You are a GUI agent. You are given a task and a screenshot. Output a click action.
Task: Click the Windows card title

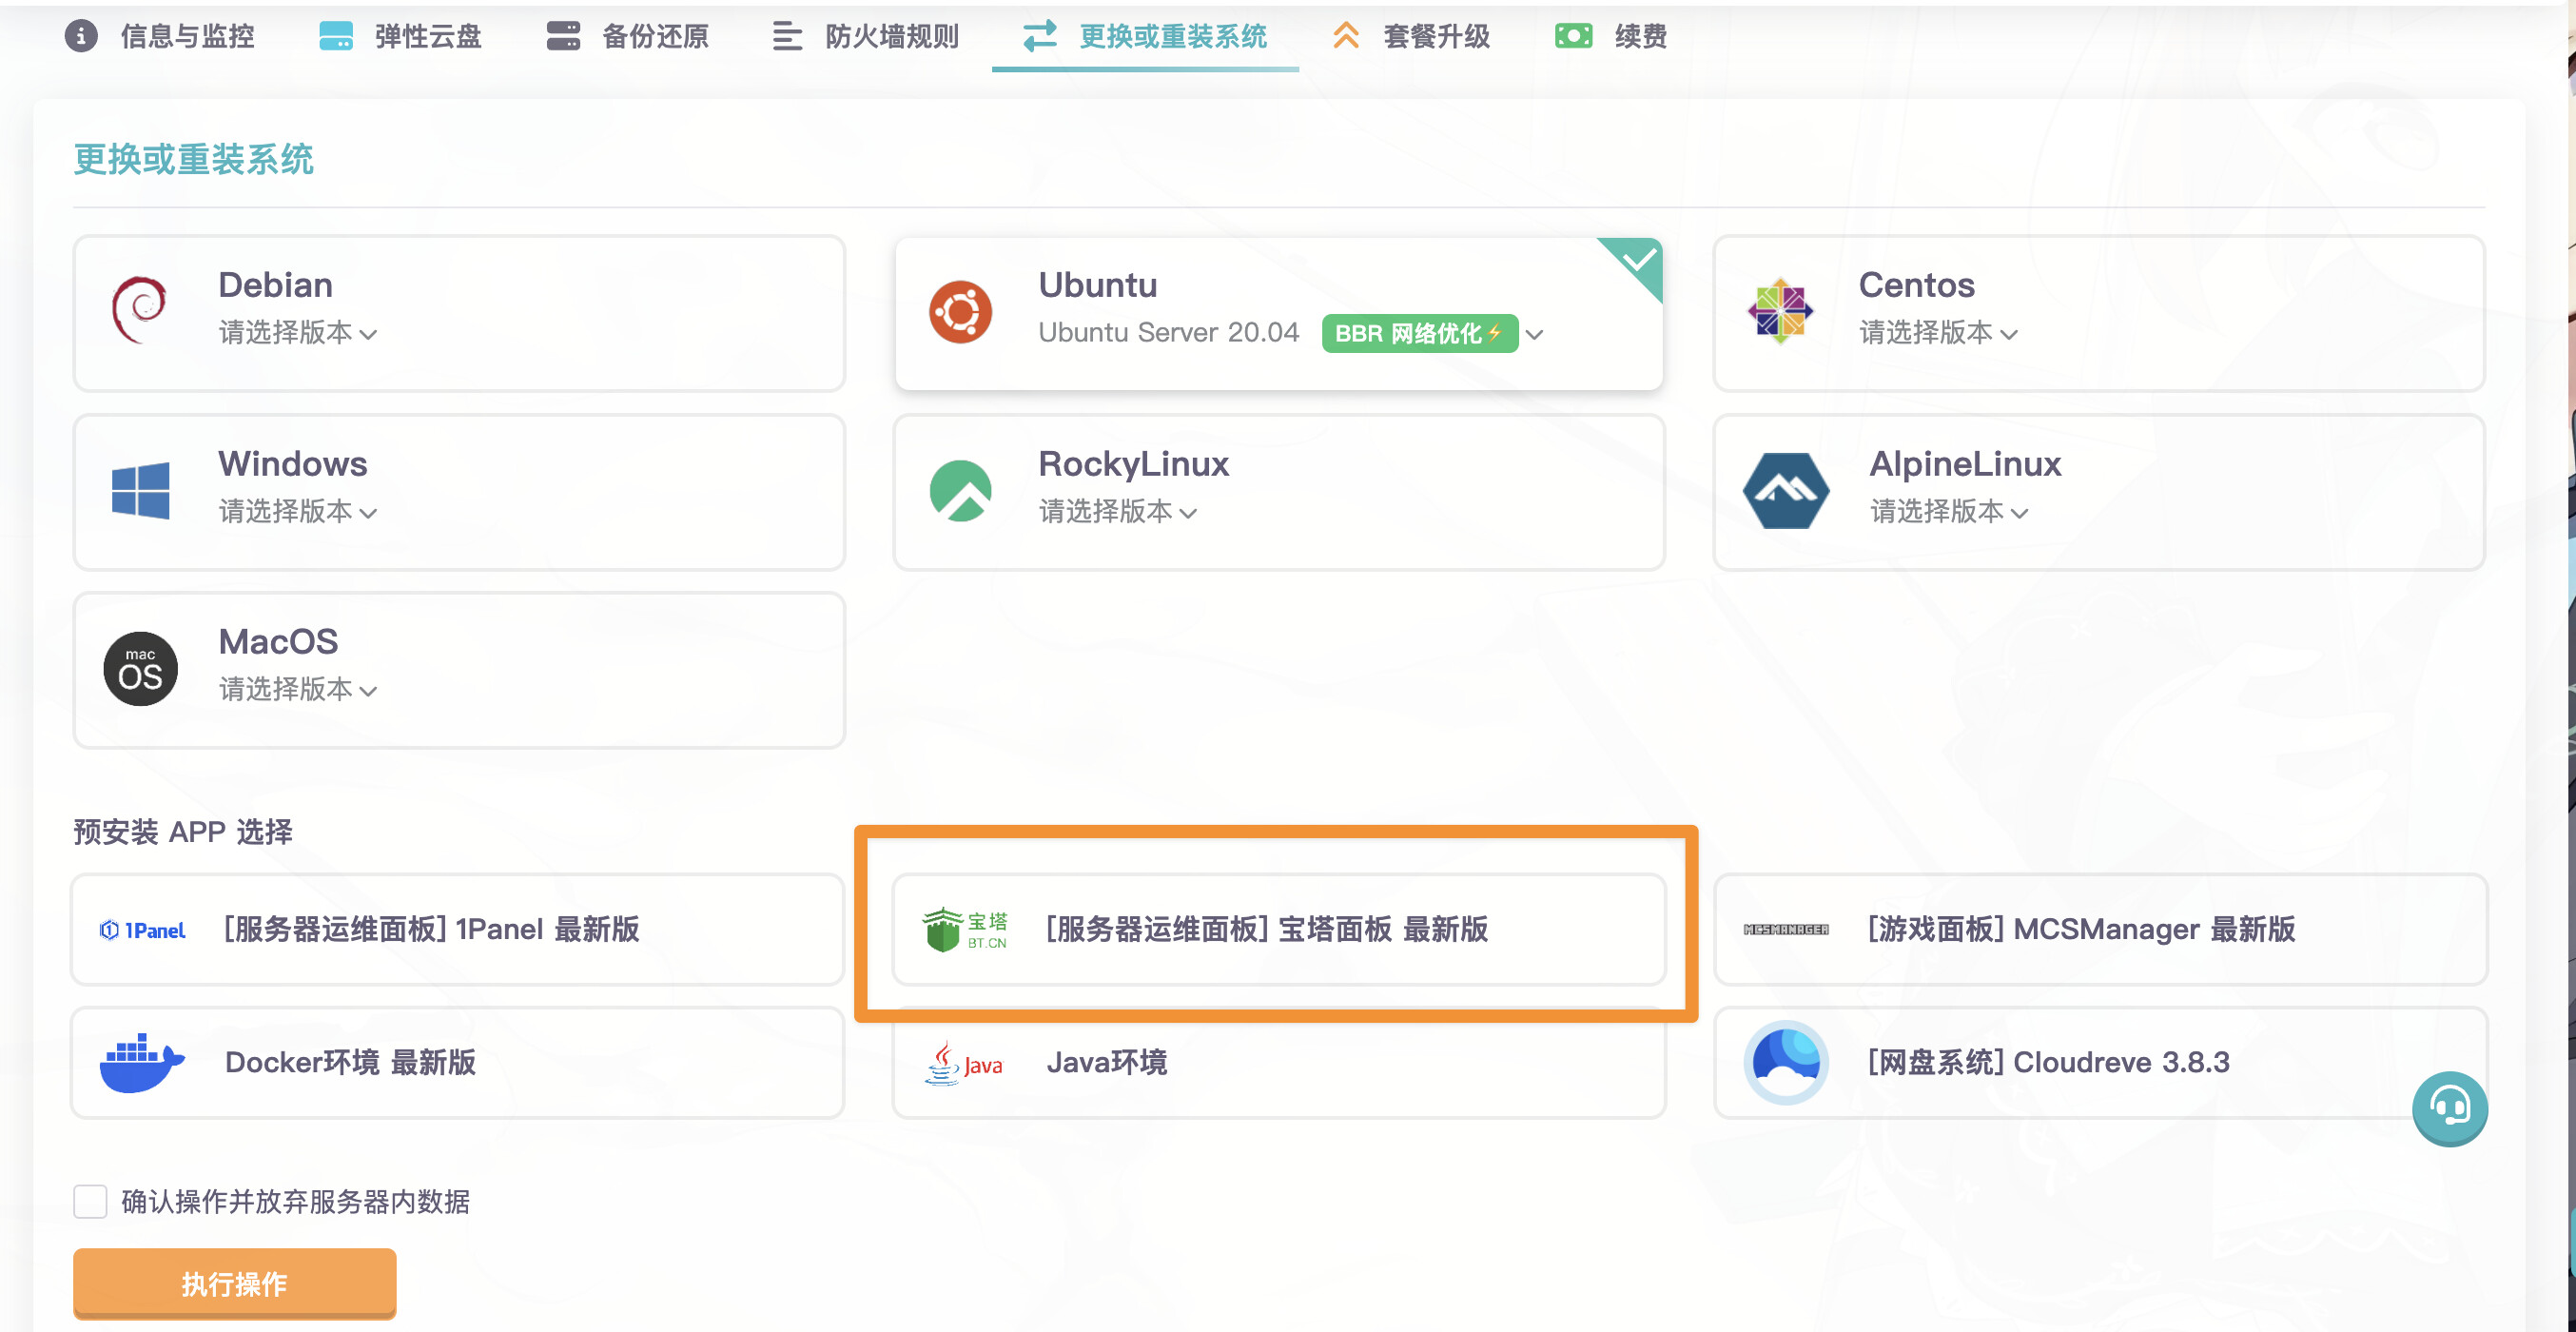click(292, 464)
